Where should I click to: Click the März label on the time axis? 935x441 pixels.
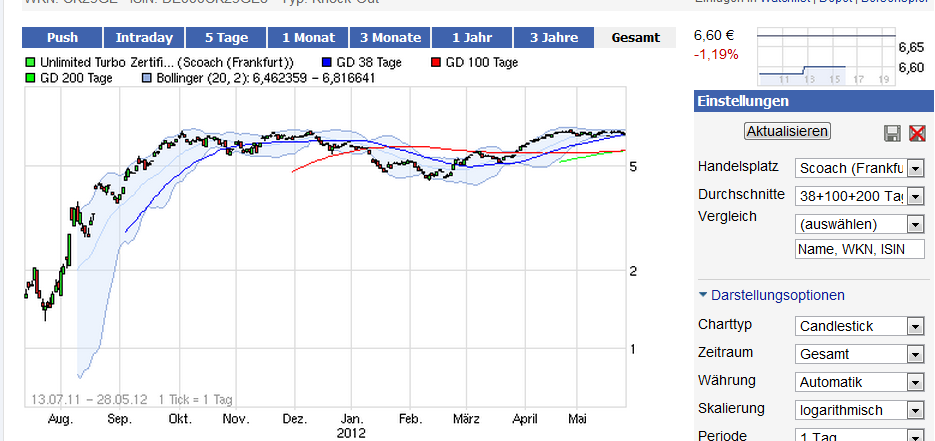[x=466, y=419]
